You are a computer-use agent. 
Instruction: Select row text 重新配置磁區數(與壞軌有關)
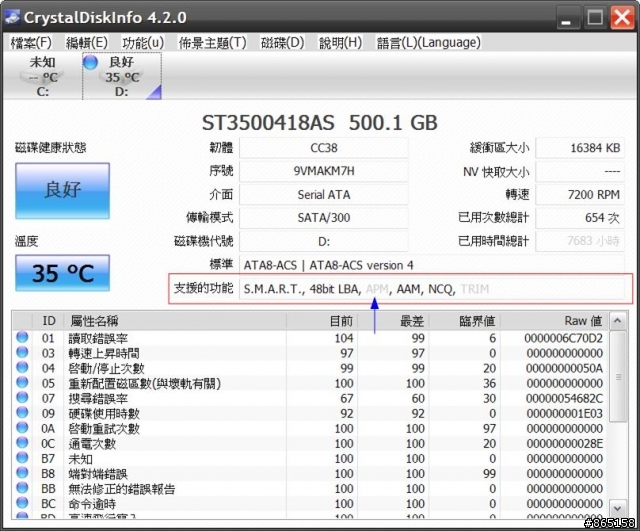(x=144, y=384)
